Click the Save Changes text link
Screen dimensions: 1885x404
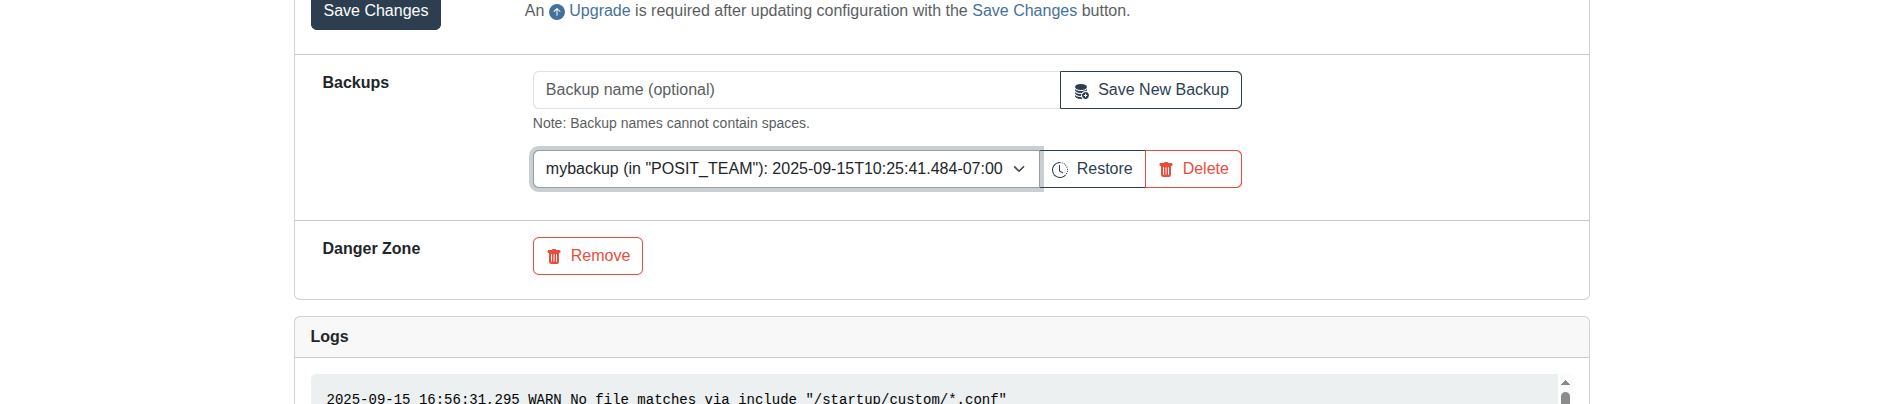[x=1024, y=11]
